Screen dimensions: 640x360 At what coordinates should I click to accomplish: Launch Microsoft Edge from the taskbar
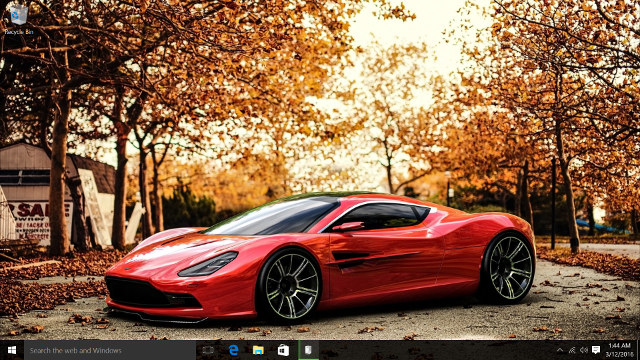233,350
